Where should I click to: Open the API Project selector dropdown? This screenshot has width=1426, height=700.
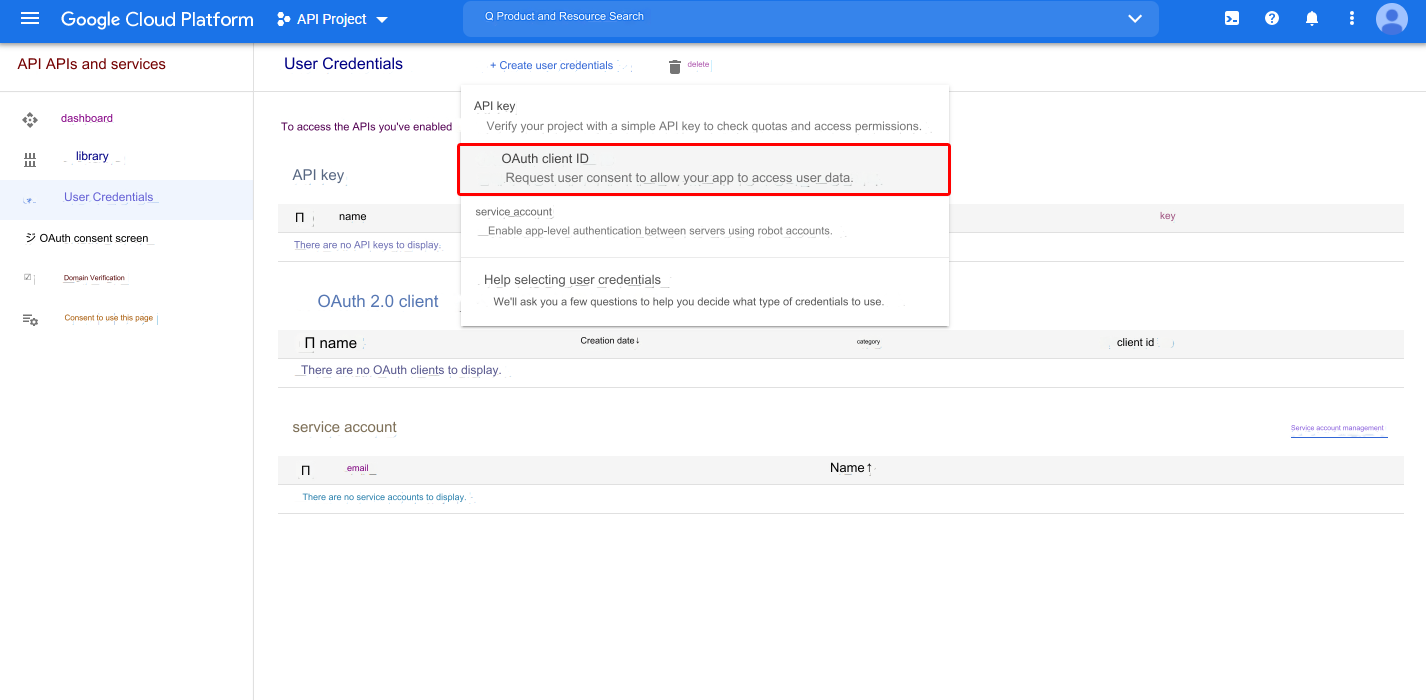pos(333,19)
